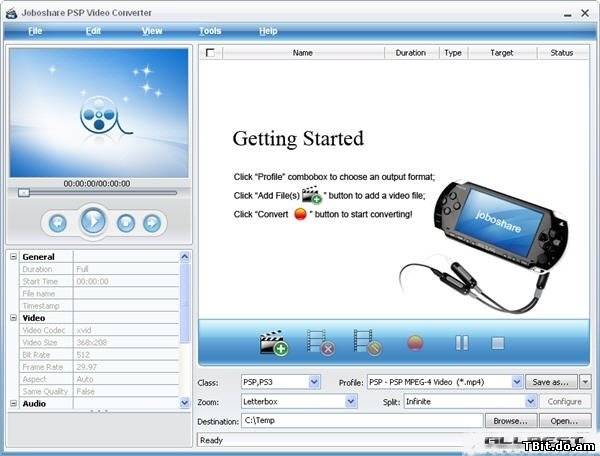Close the Joboshare window
The width and height of the screenshot is (600, 456).
(x=585, y=13)
